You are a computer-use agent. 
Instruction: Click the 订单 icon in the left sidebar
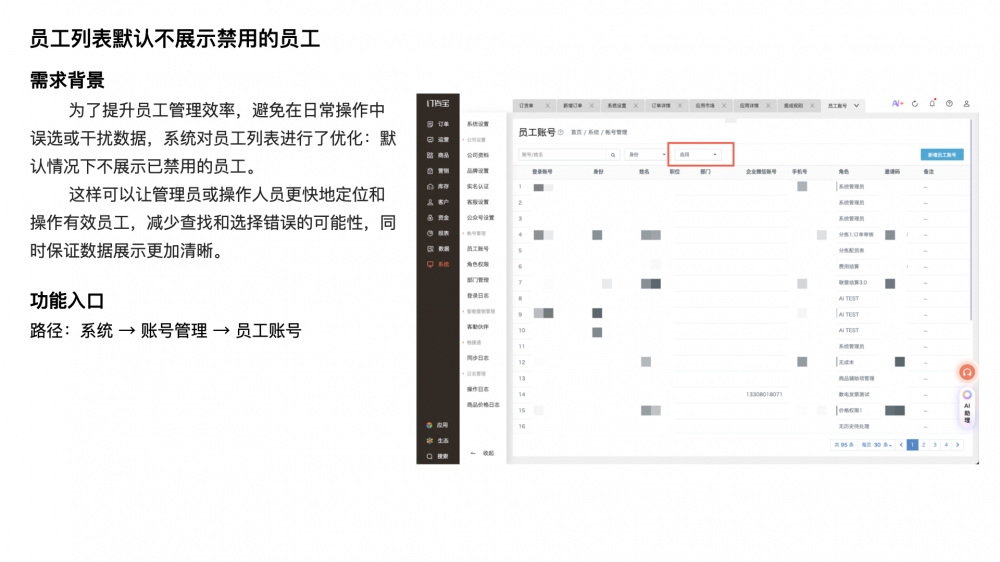click(x=430, y=124)
